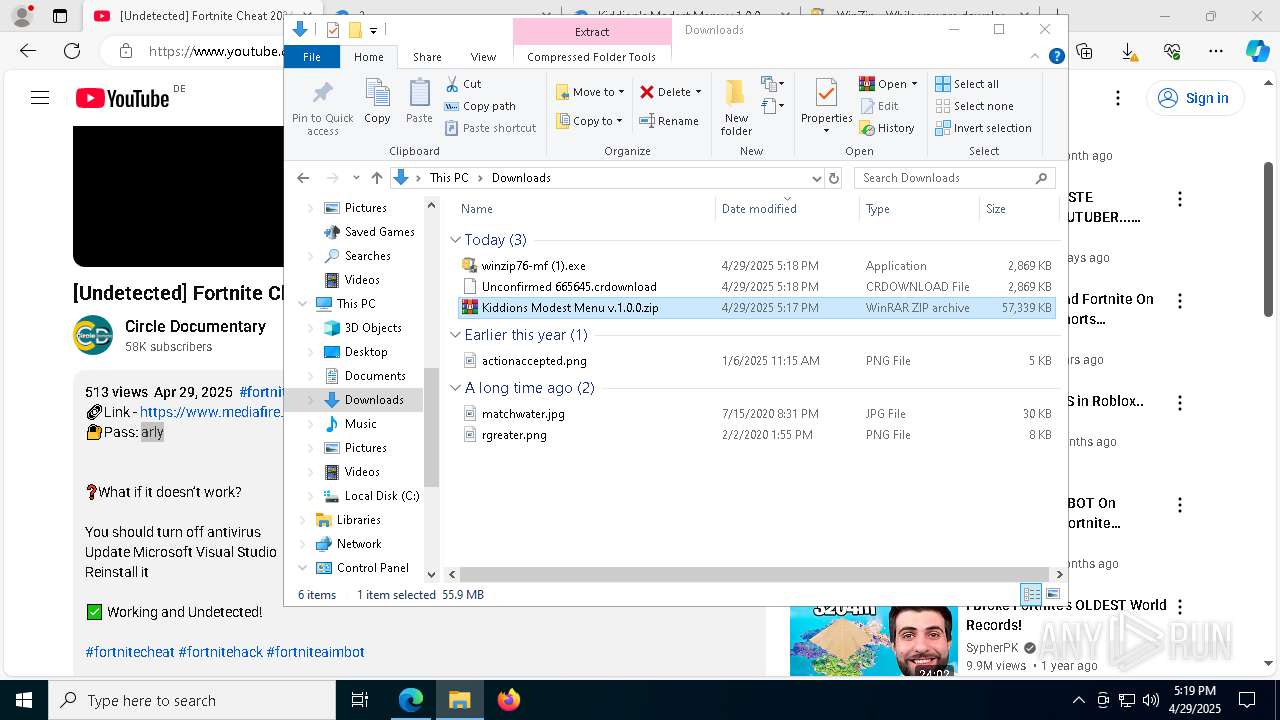Image resolution: width=1280 pixels, height=720 pixels.
Task: Click Select all in ribbon
Action: [x=967, y=84]
